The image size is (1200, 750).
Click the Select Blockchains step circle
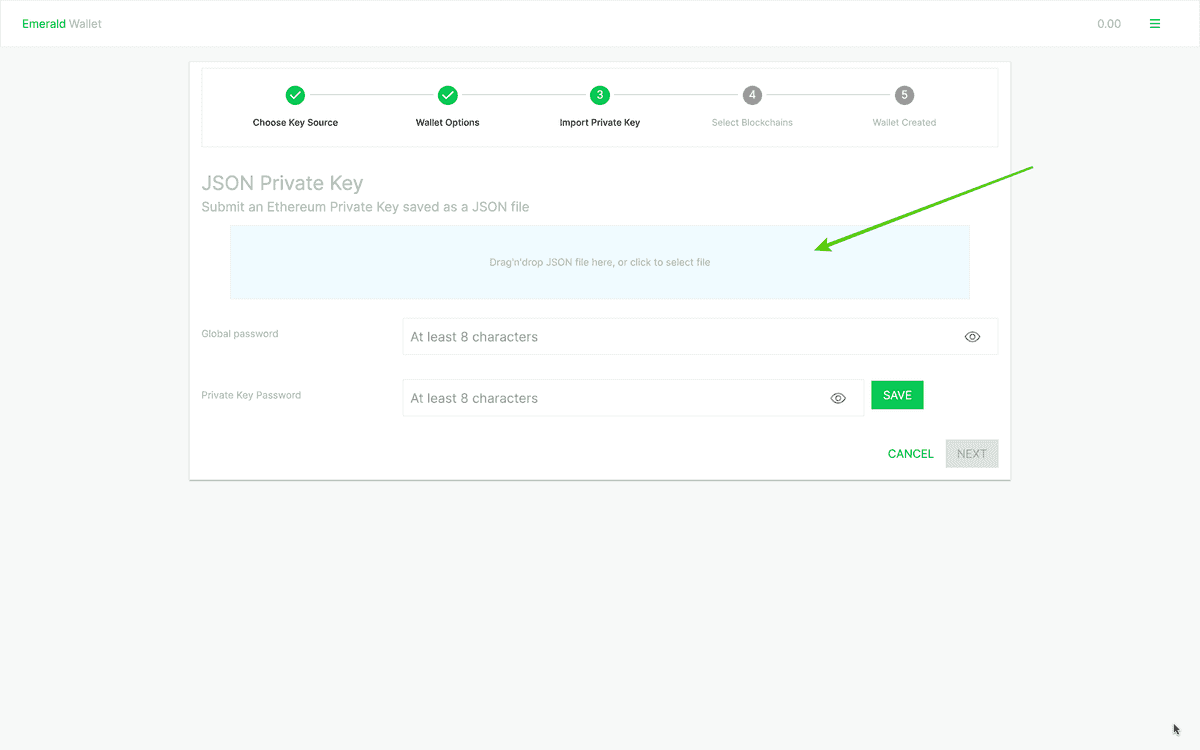pyautogui.click(x=752, y=95)
